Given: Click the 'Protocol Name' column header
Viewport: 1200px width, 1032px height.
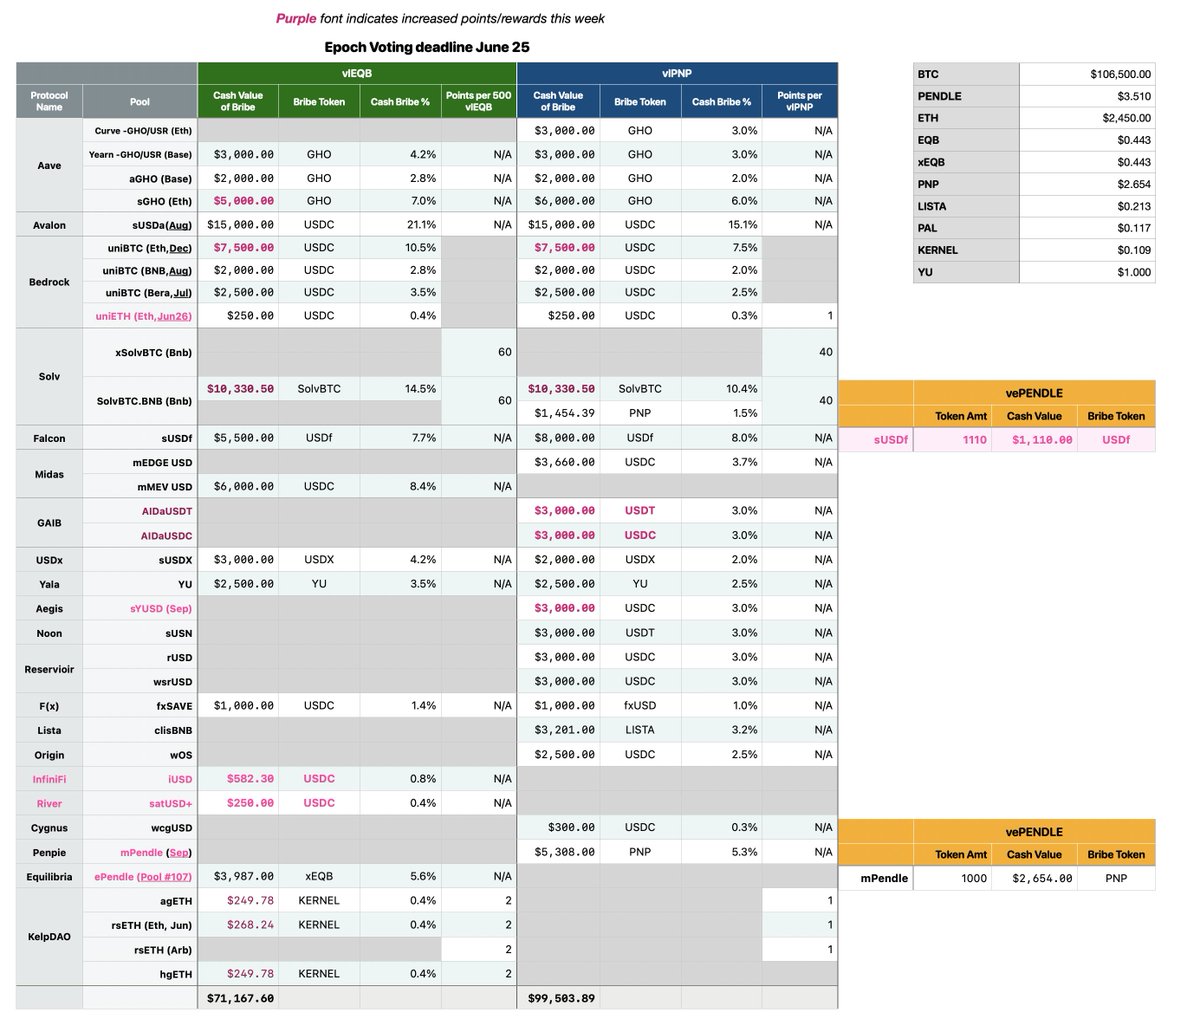Looking at the screenshot, I should click(x=50, y=101).
